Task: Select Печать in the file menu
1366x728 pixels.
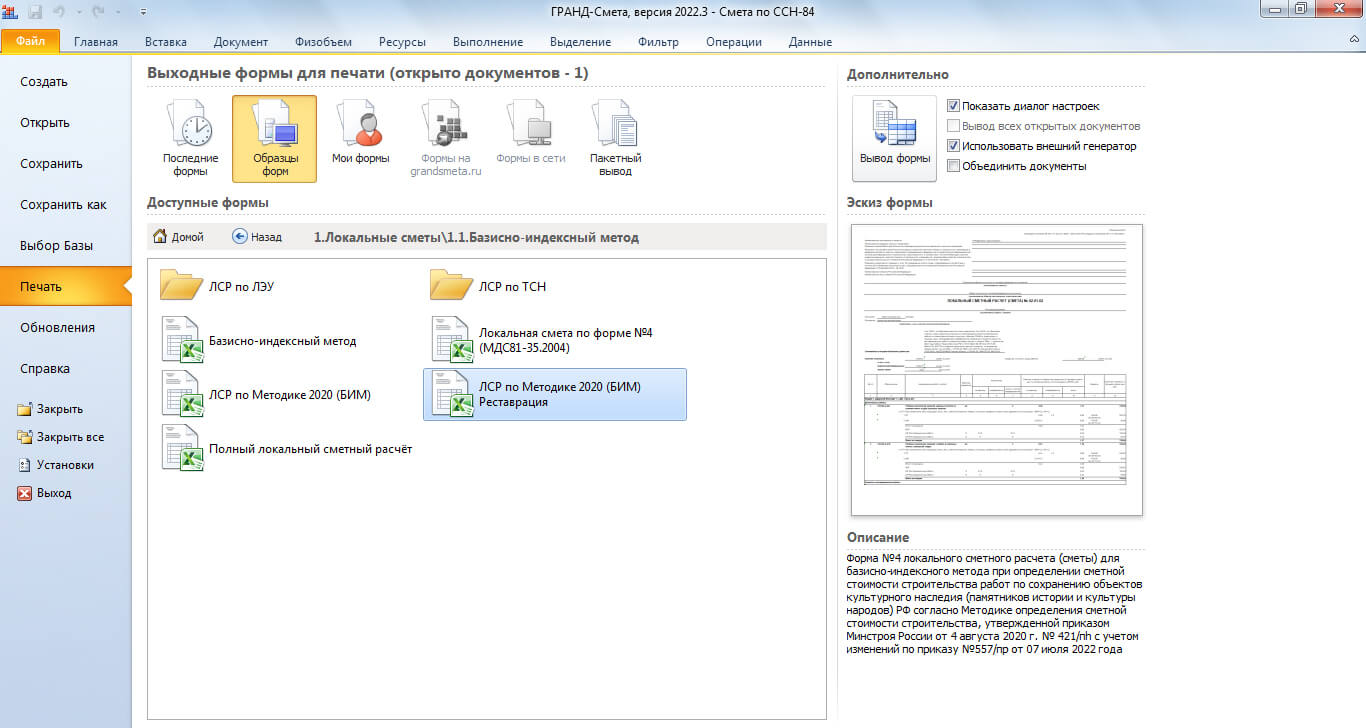Action: 66,287
